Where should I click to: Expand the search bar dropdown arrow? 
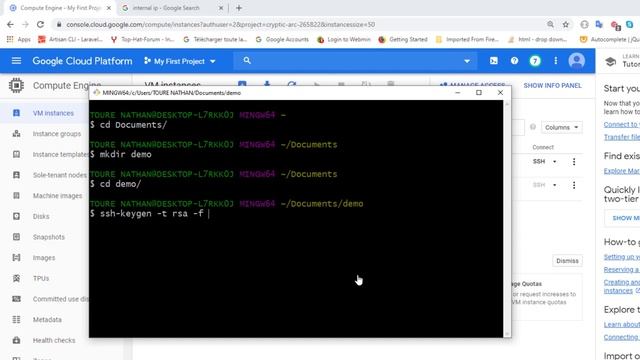pos(467,61)
